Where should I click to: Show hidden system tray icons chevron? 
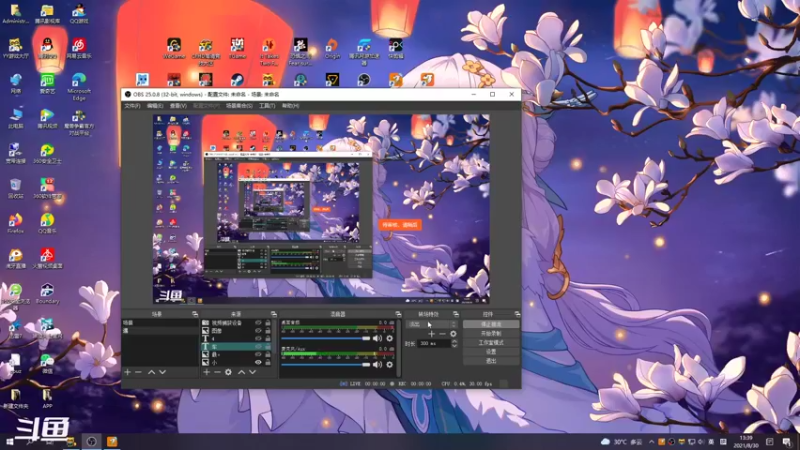[651, 442]
